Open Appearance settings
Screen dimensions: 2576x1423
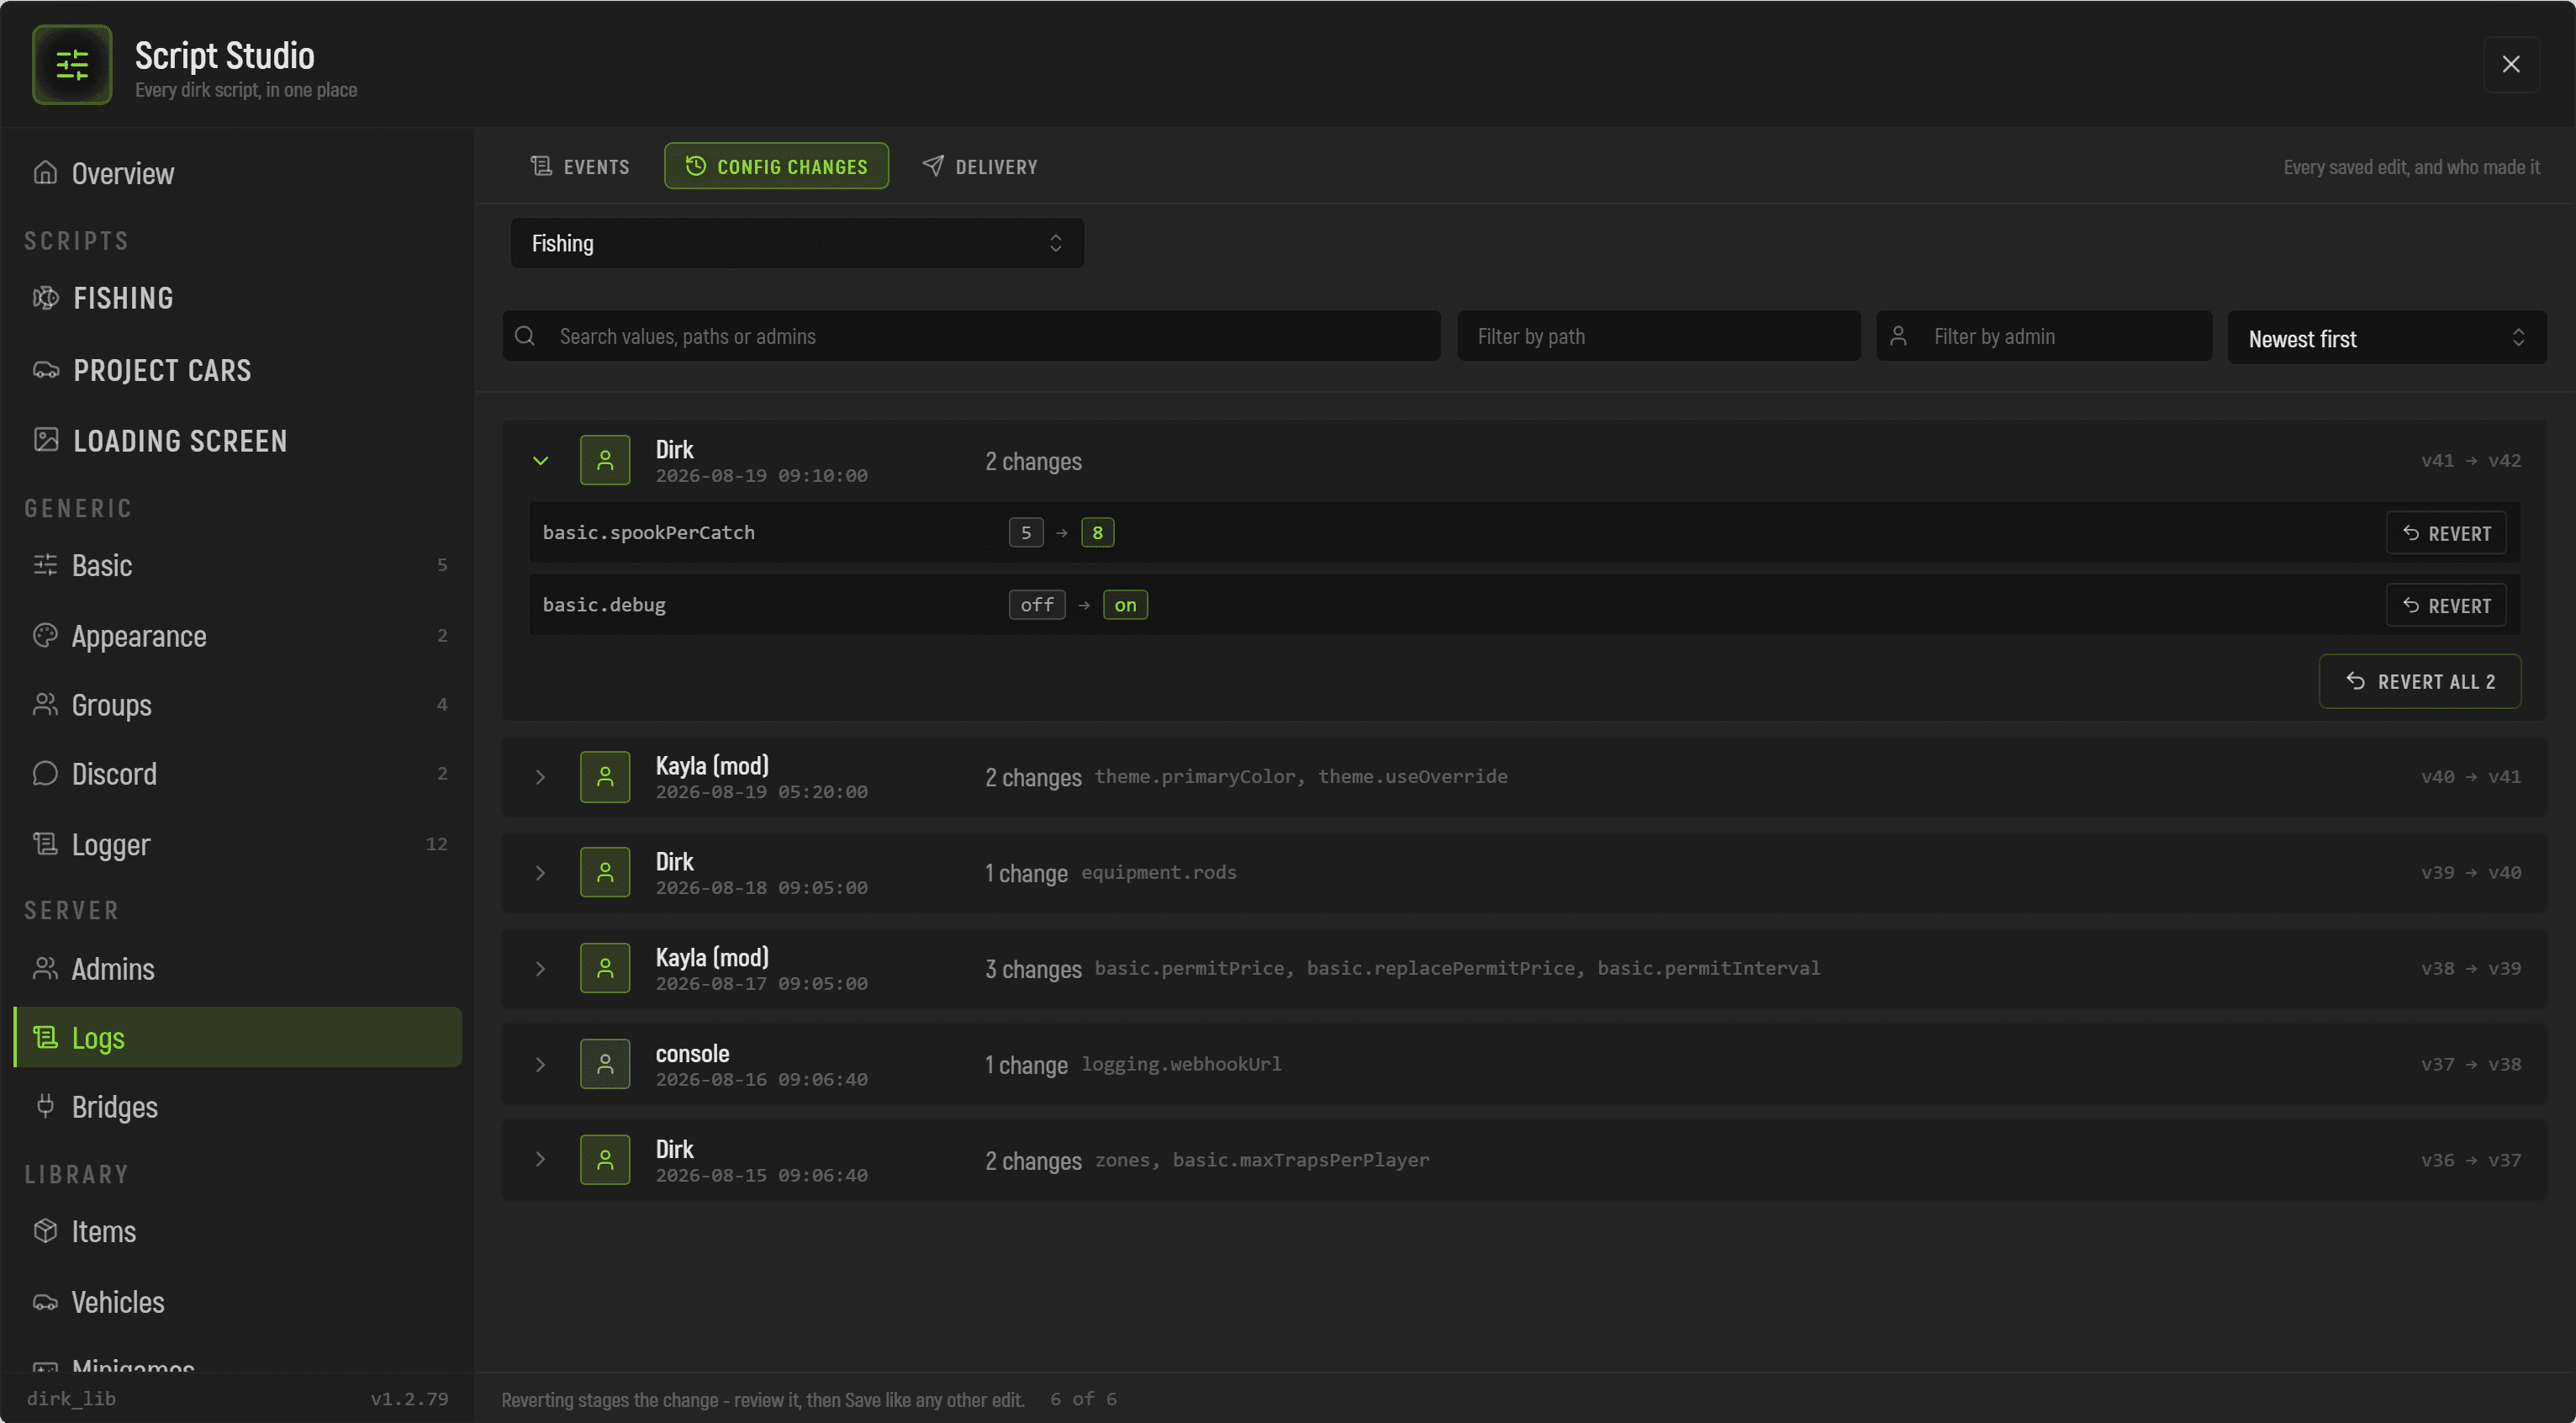(x=237, y=636)
